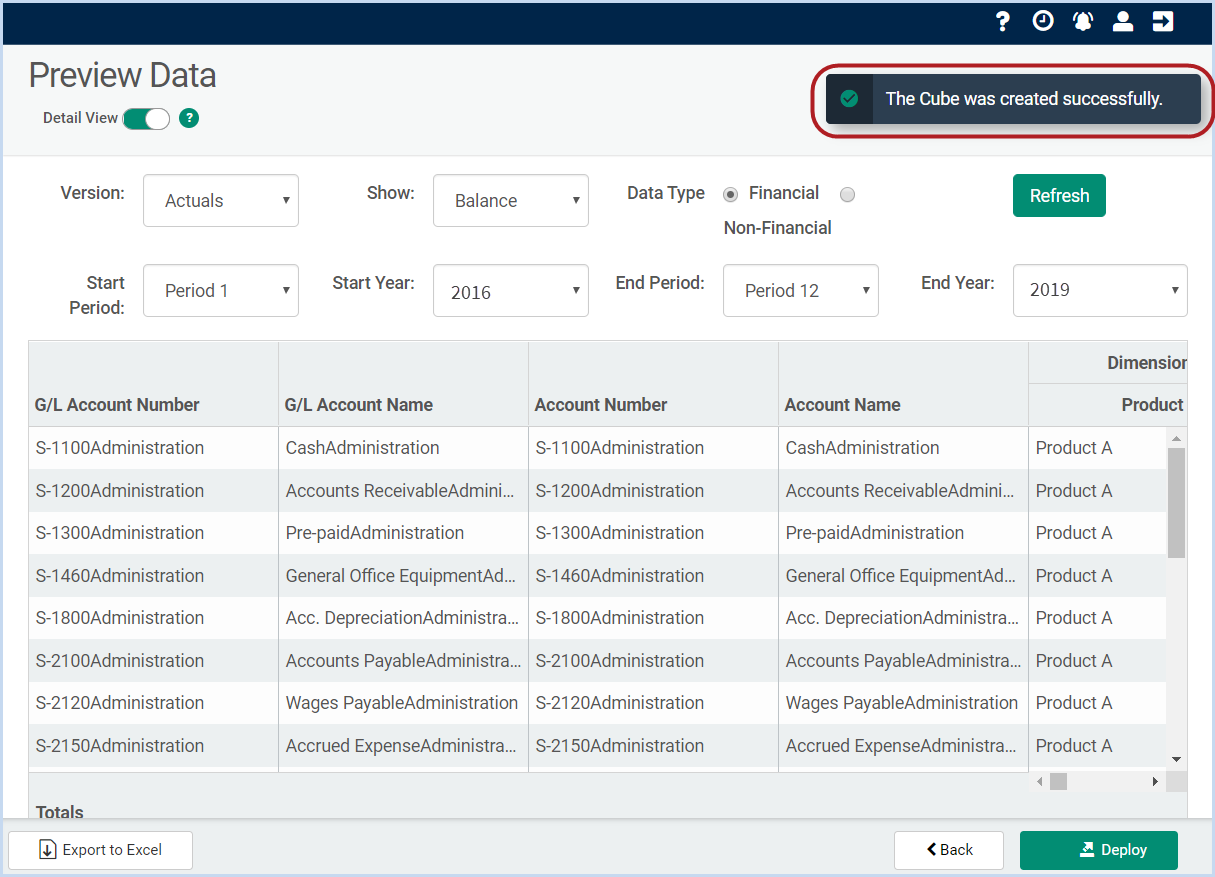Click the sign out icon

[1163, 21]
